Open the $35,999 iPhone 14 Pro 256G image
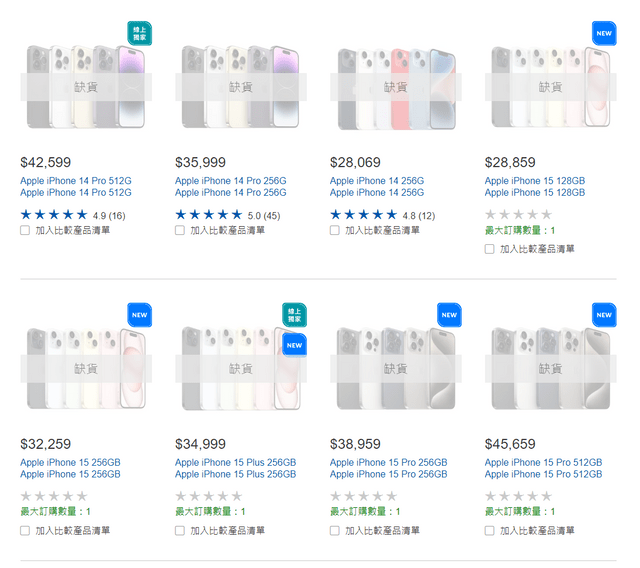 241,87
